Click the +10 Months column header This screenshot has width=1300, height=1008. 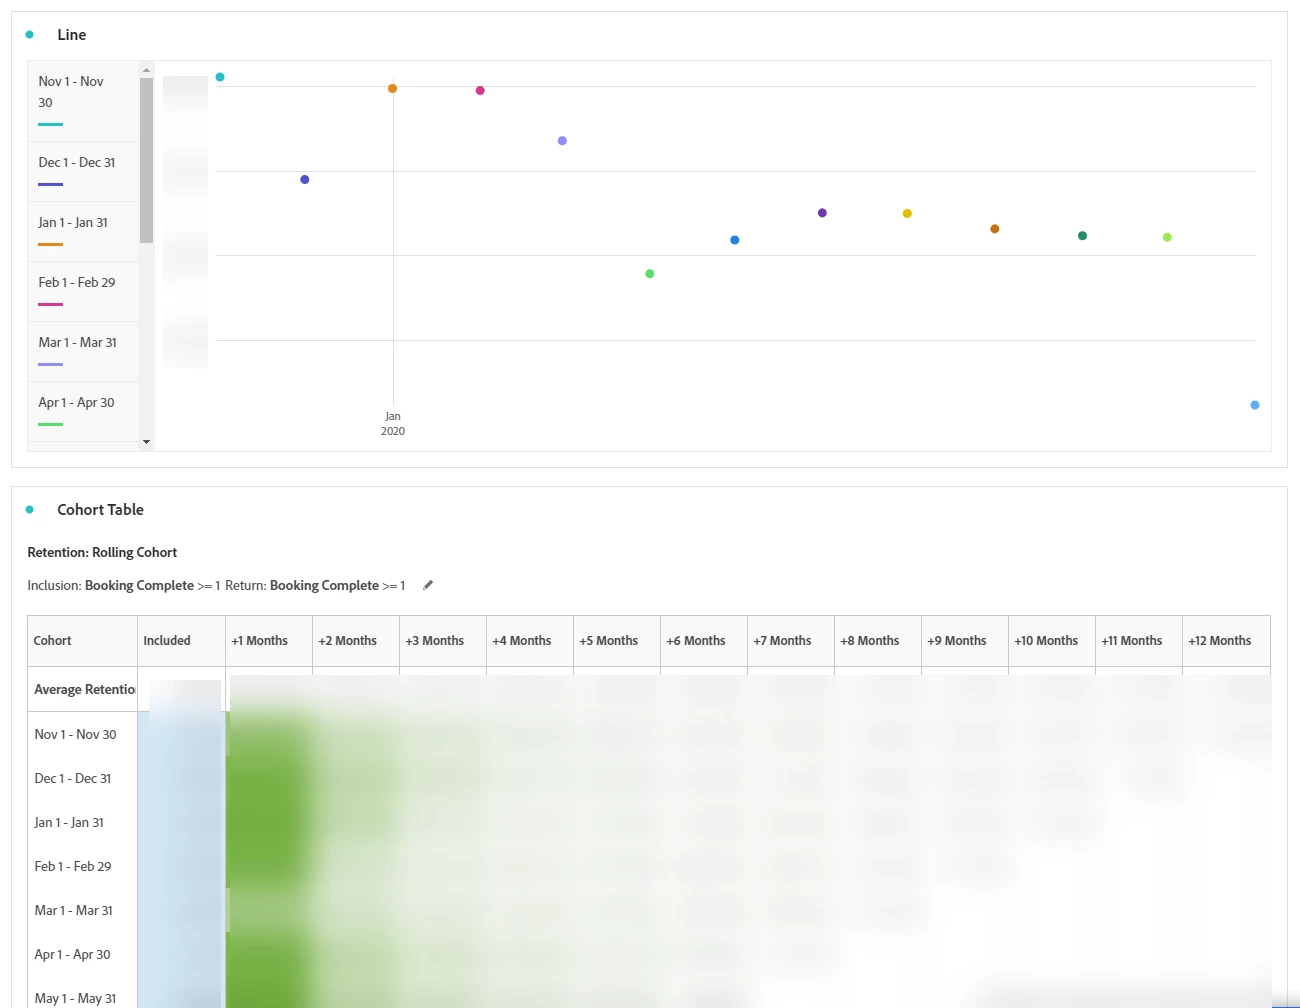[1052, 641]
